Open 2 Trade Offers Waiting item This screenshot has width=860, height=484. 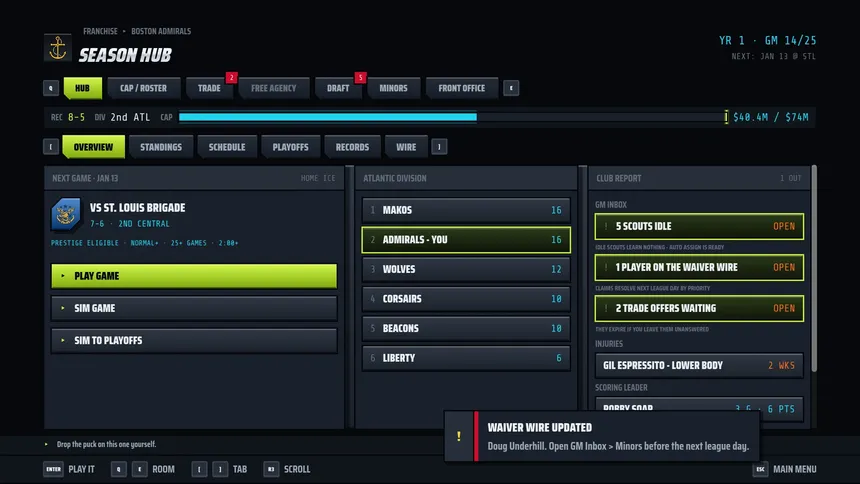(x=699, y=308)
